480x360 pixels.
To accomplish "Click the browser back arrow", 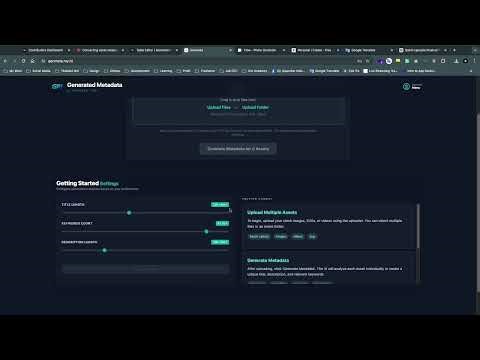I will (5, 61).
